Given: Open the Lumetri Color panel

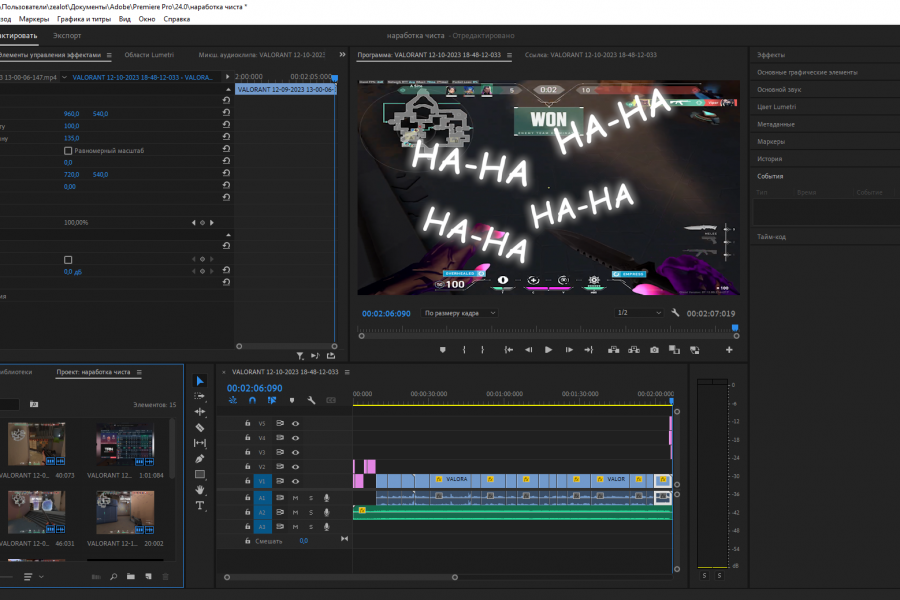Looking at the screenshot, I should click(777, 106).
